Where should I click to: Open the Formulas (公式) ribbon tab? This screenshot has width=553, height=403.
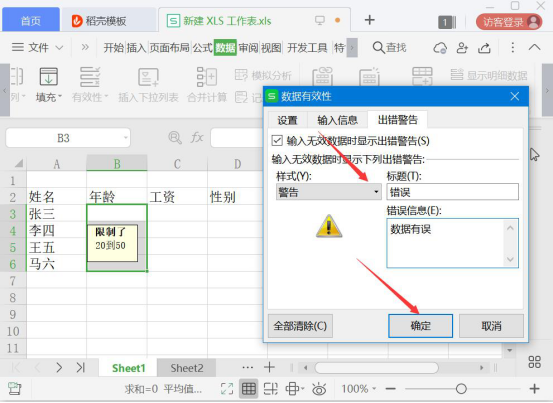pyautogui.click(x=202, y=48)
